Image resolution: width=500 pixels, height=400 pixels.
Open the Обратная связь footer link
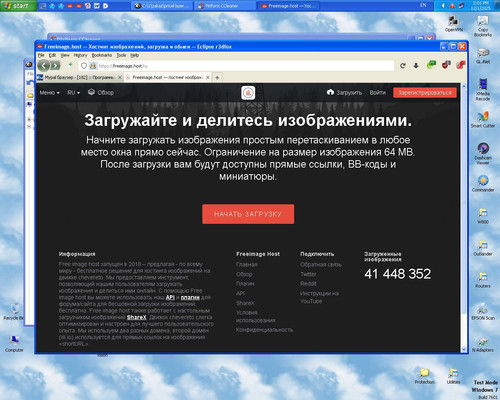tap(321, 265)
